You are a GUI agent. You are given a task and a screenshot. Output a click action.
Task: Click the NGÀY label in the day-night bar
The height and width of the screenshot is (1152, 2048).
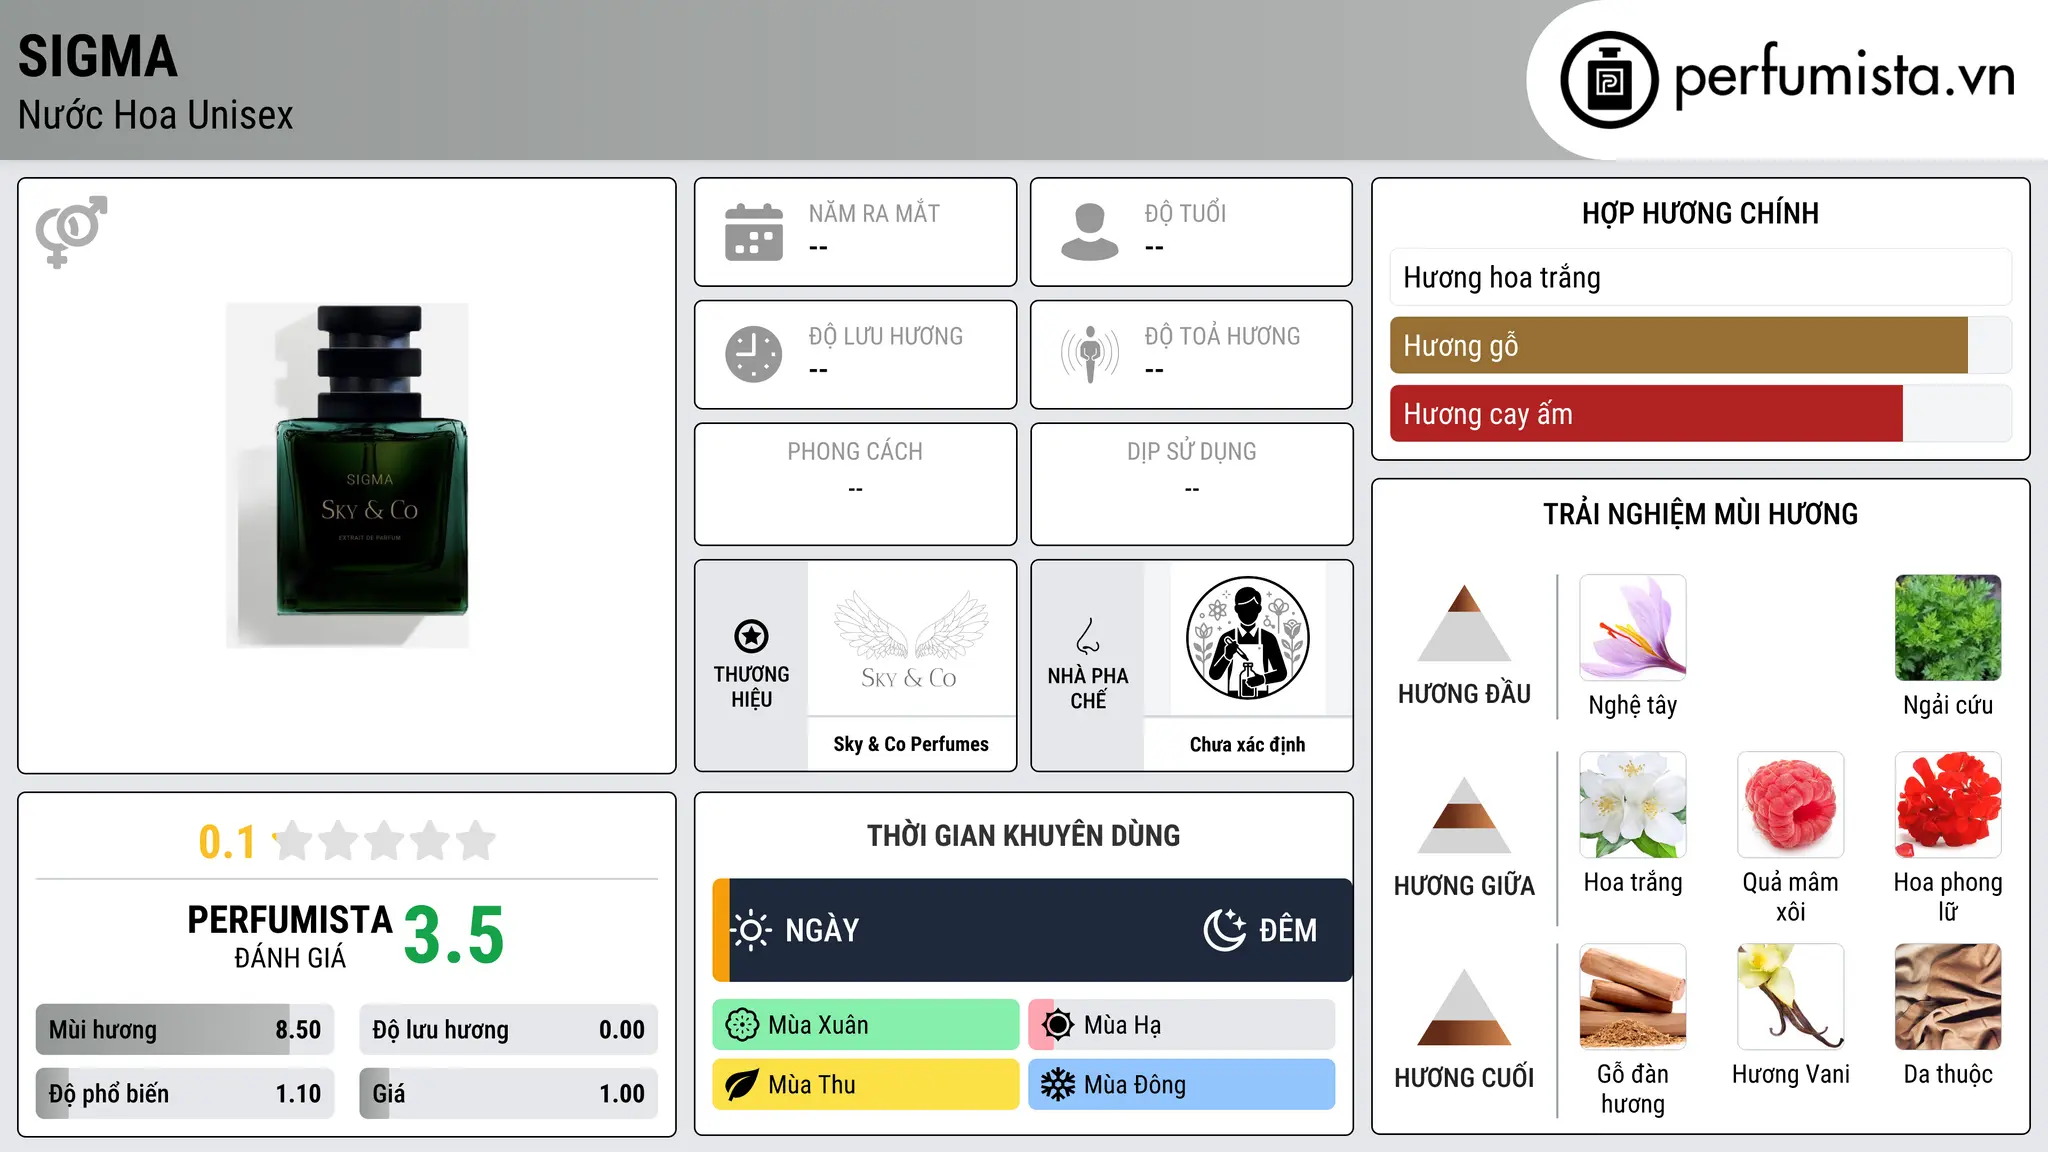pos(822,930)
